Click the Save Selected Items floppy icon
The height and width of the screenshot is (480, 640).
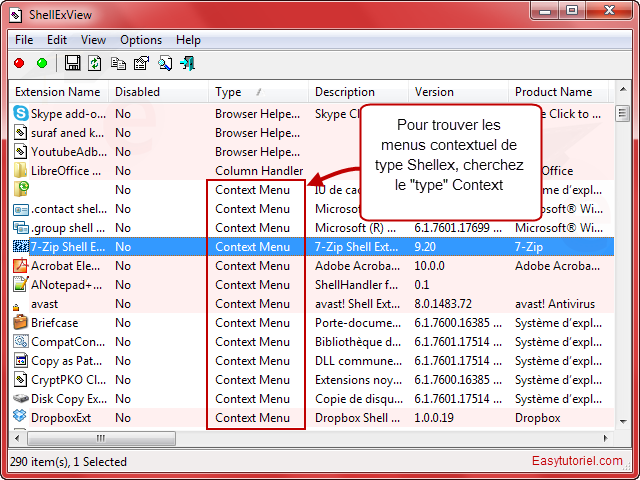point(72,63)
